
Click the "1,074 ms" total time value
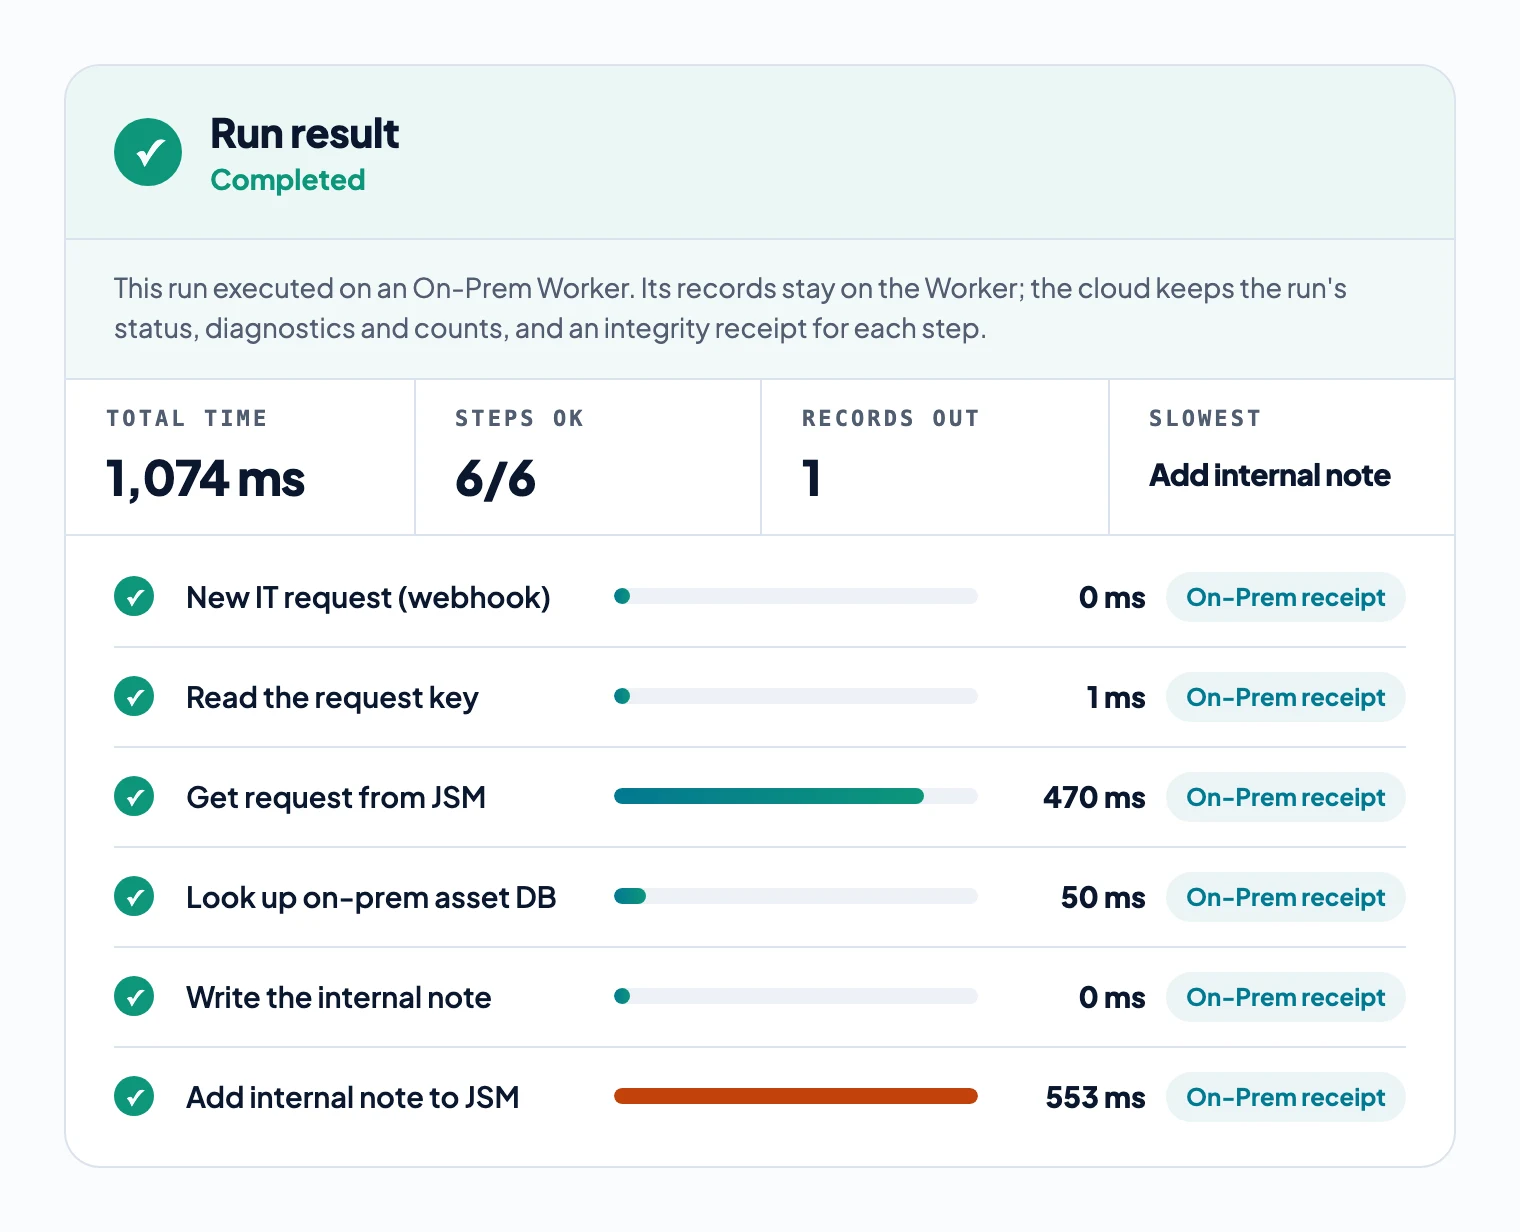(x=206, y=478)
